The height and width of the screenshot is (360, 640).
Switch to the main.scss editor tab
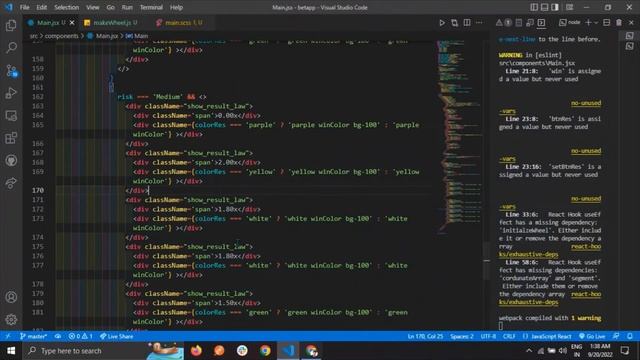[182, 23]
